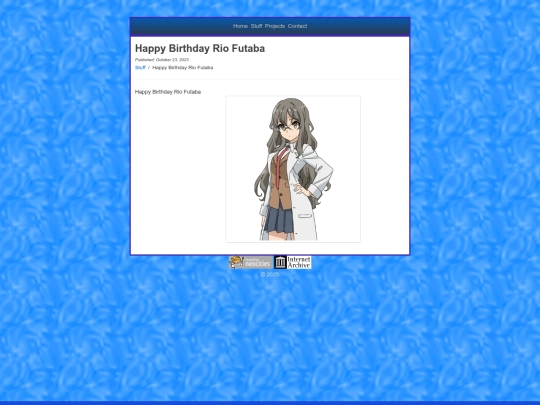Open the Stuff navigation menu item

[x=256, y=26]
